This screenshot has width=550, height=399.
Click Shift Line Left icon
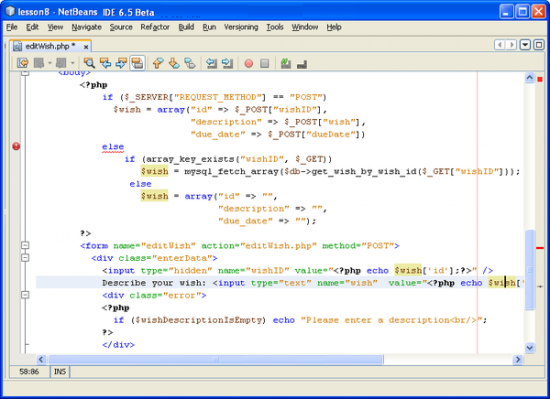(211, 63)
